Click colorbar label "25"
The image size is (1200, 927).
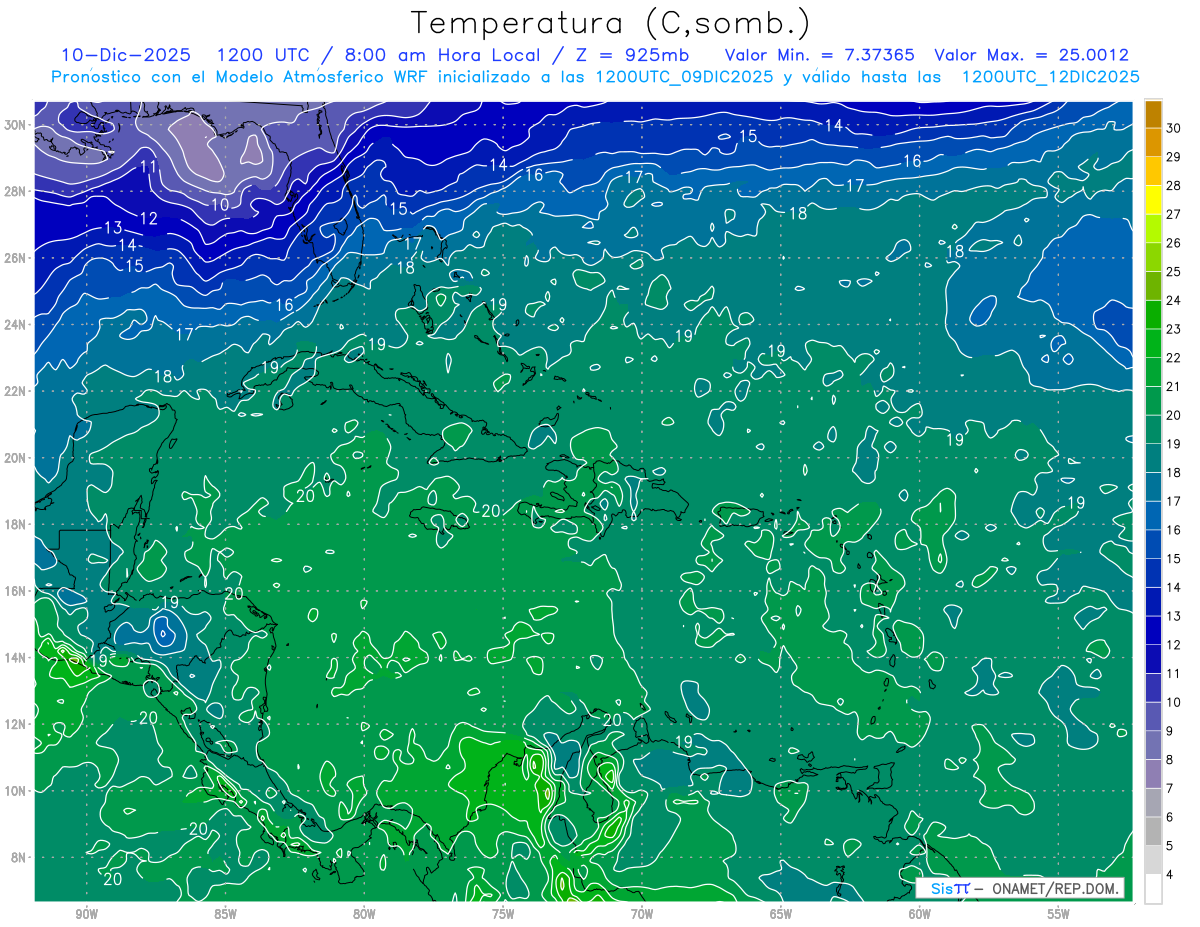pyautogui.click(x=1174, y=272)
